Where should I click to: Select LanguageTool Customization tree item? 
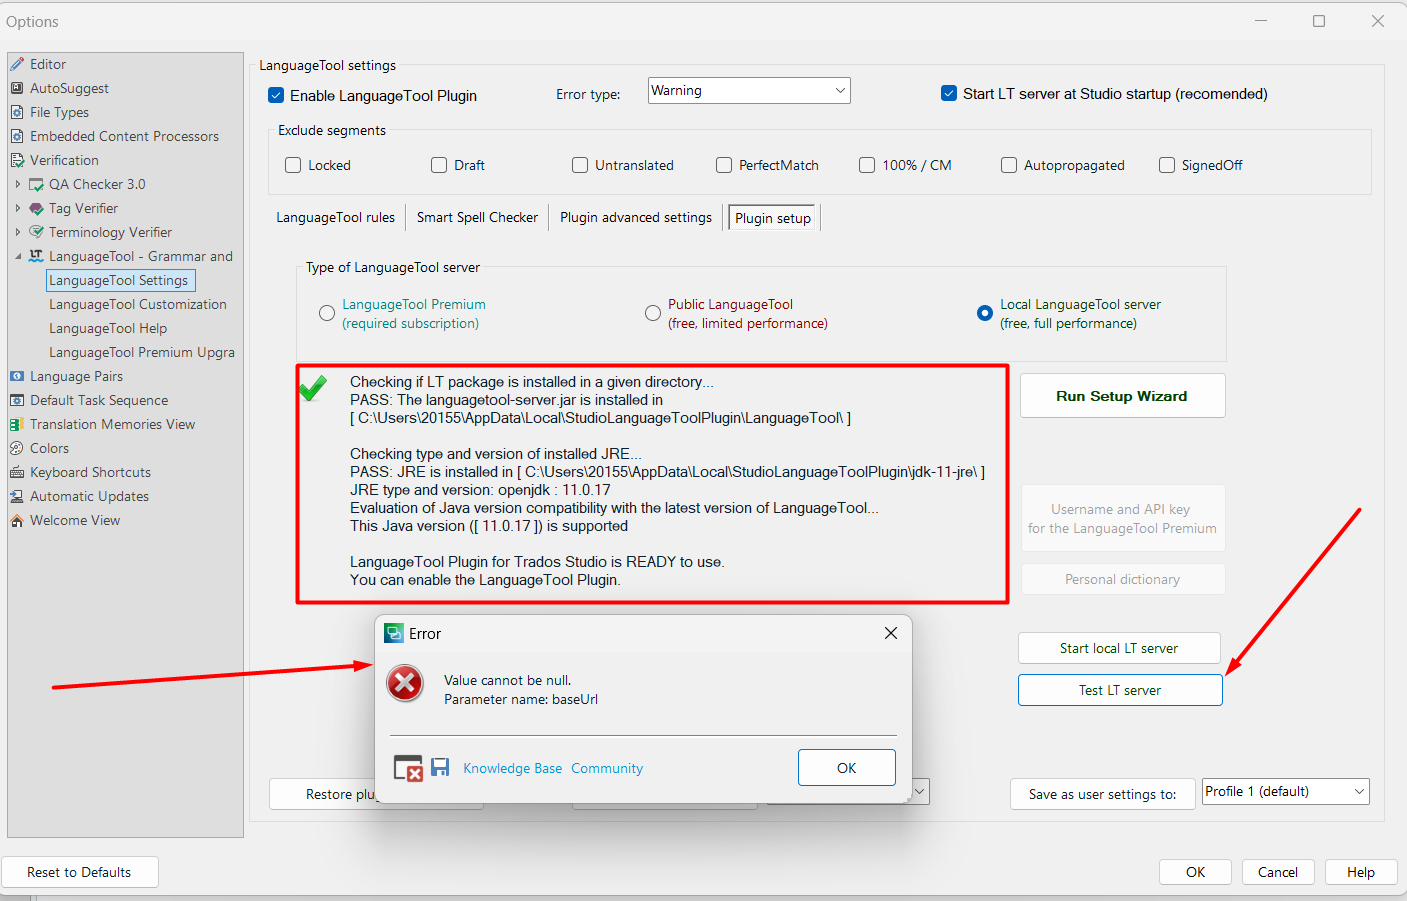coord(138,304)
